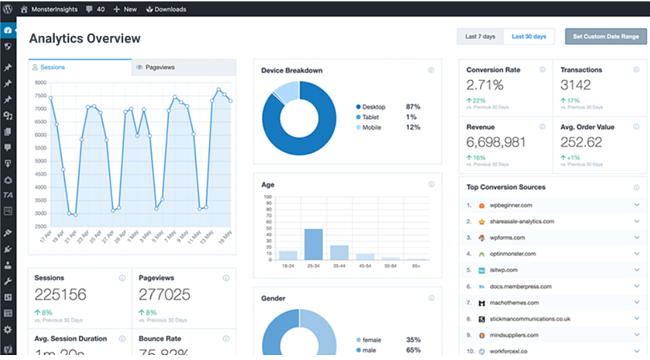Open the shield icon in the sidebar

coord(7,46)
